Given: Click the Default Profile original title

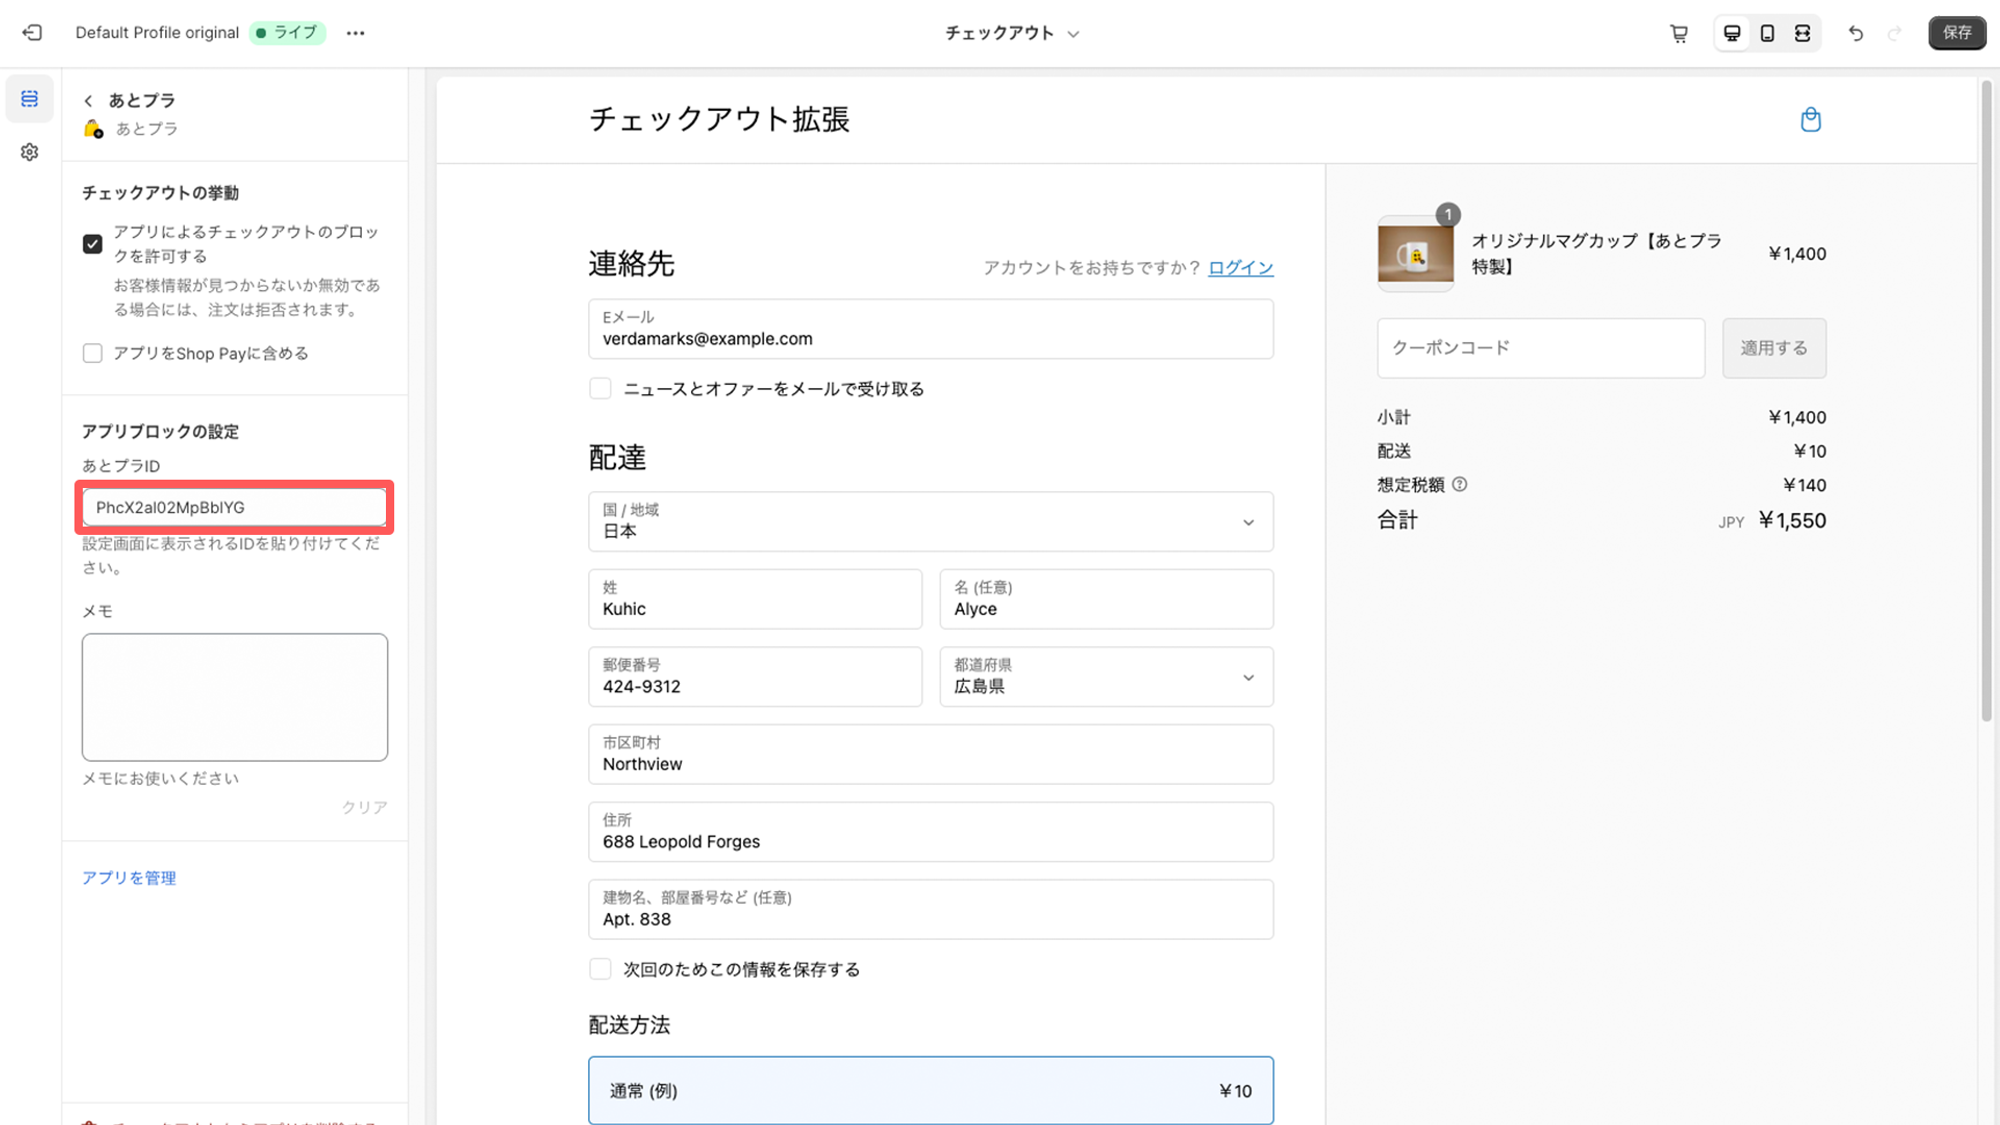Looking at the screenshot, I should 157,33.
